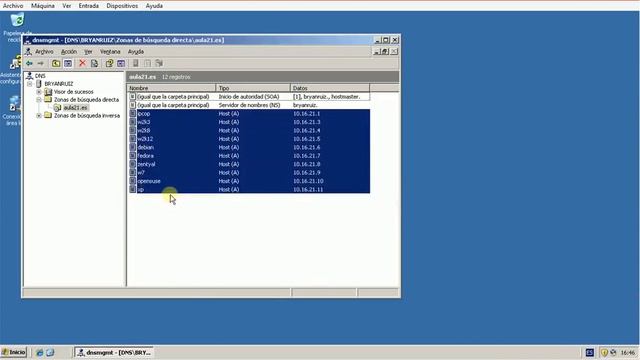The image size is (640, 360).
Task: Click the 16:46 taskbar clock
Action: coord(628,353)
